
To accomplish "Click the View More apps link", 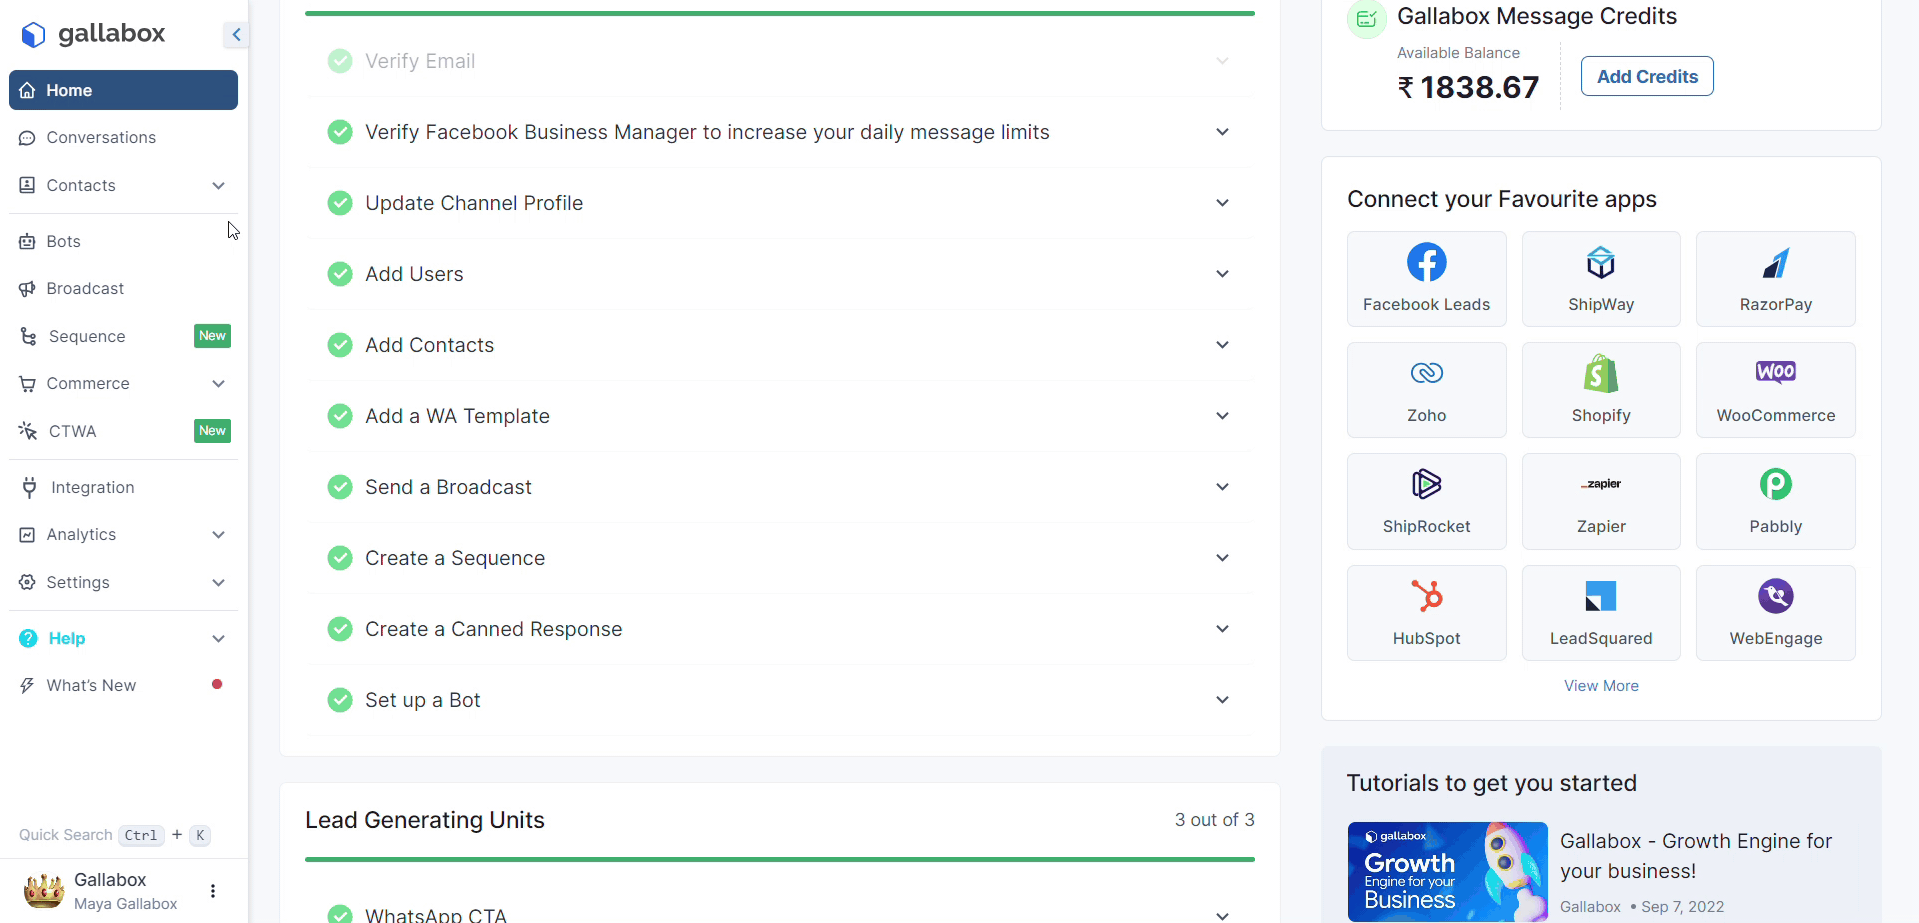I will (1600, 686).
